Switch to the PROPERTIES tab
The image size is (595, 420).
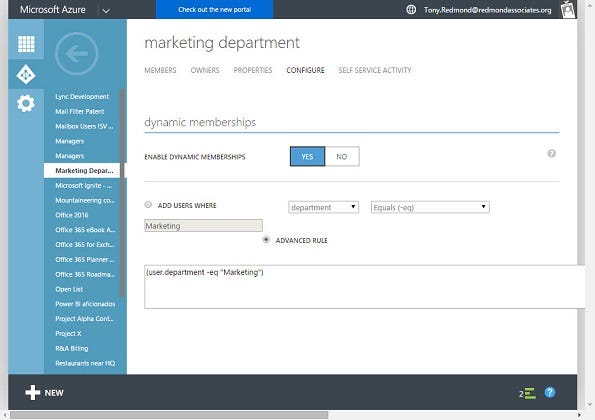[253, 70]
